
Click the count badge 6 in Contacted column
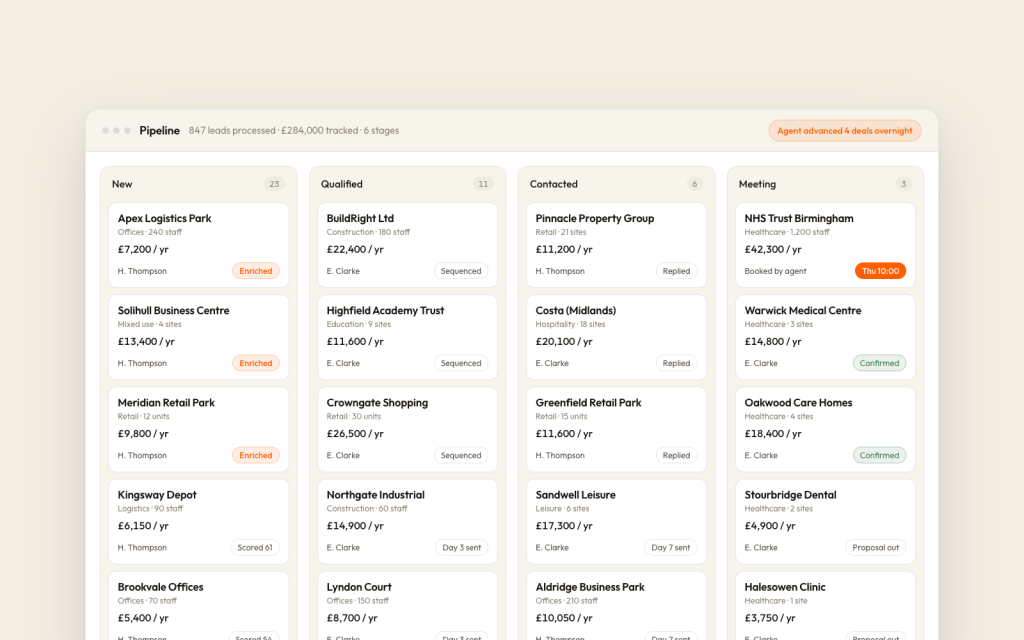(x=694, y=184)
